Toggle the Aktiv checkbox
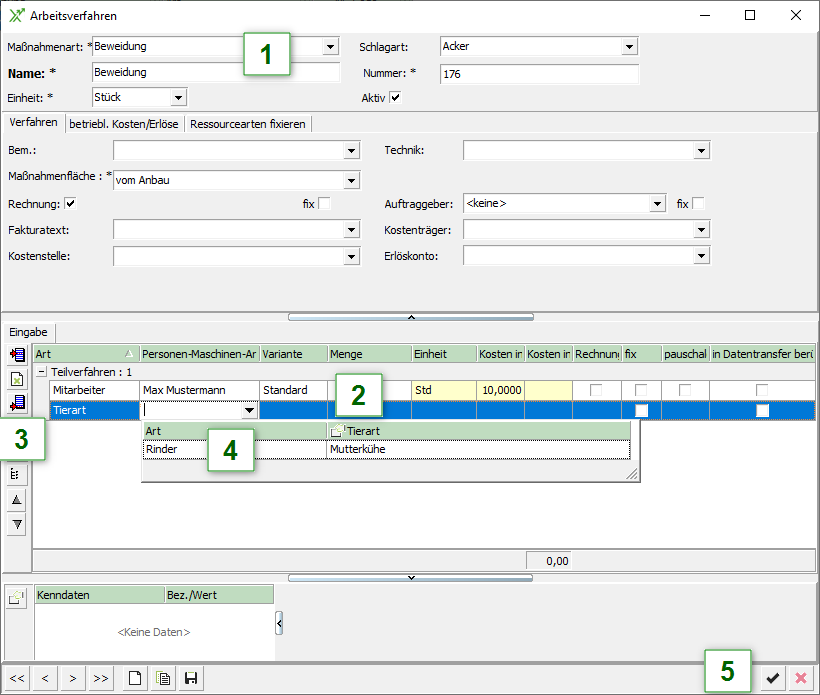 (396, 98)
